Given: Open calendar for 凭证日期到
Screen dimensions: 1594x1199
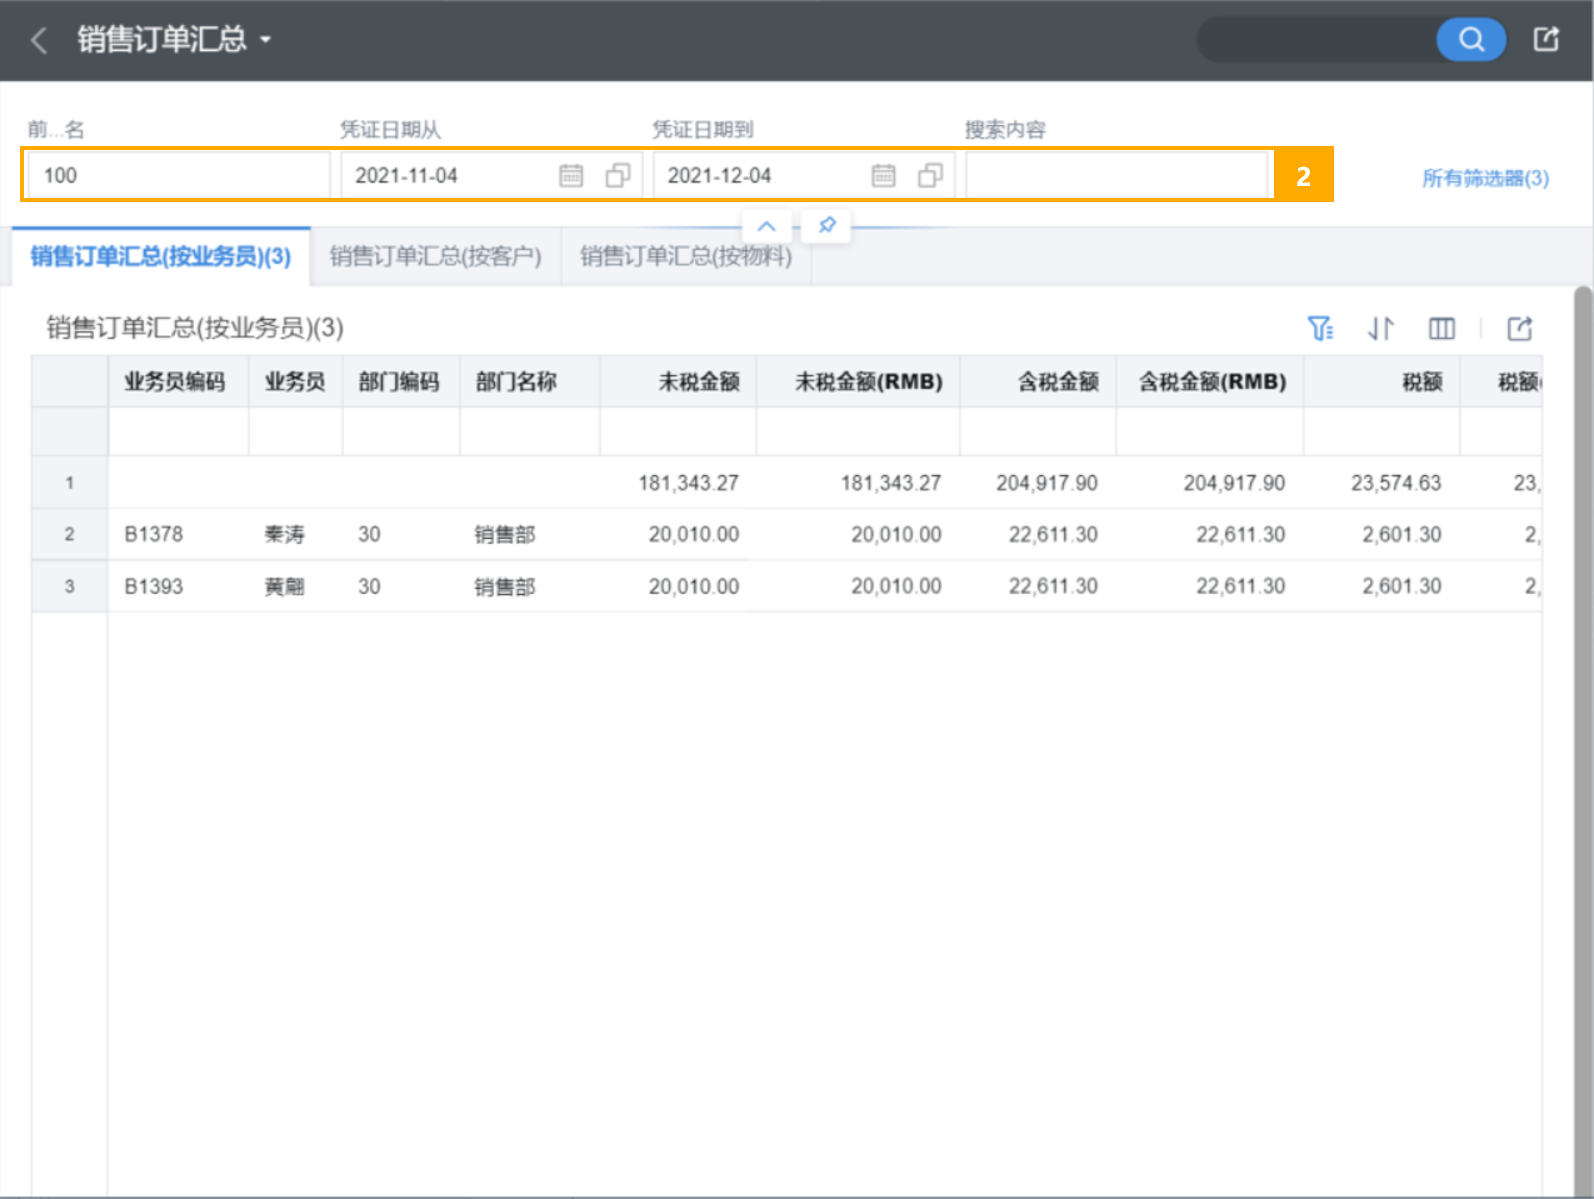Looking at the screenshot, I should (883, 175).
